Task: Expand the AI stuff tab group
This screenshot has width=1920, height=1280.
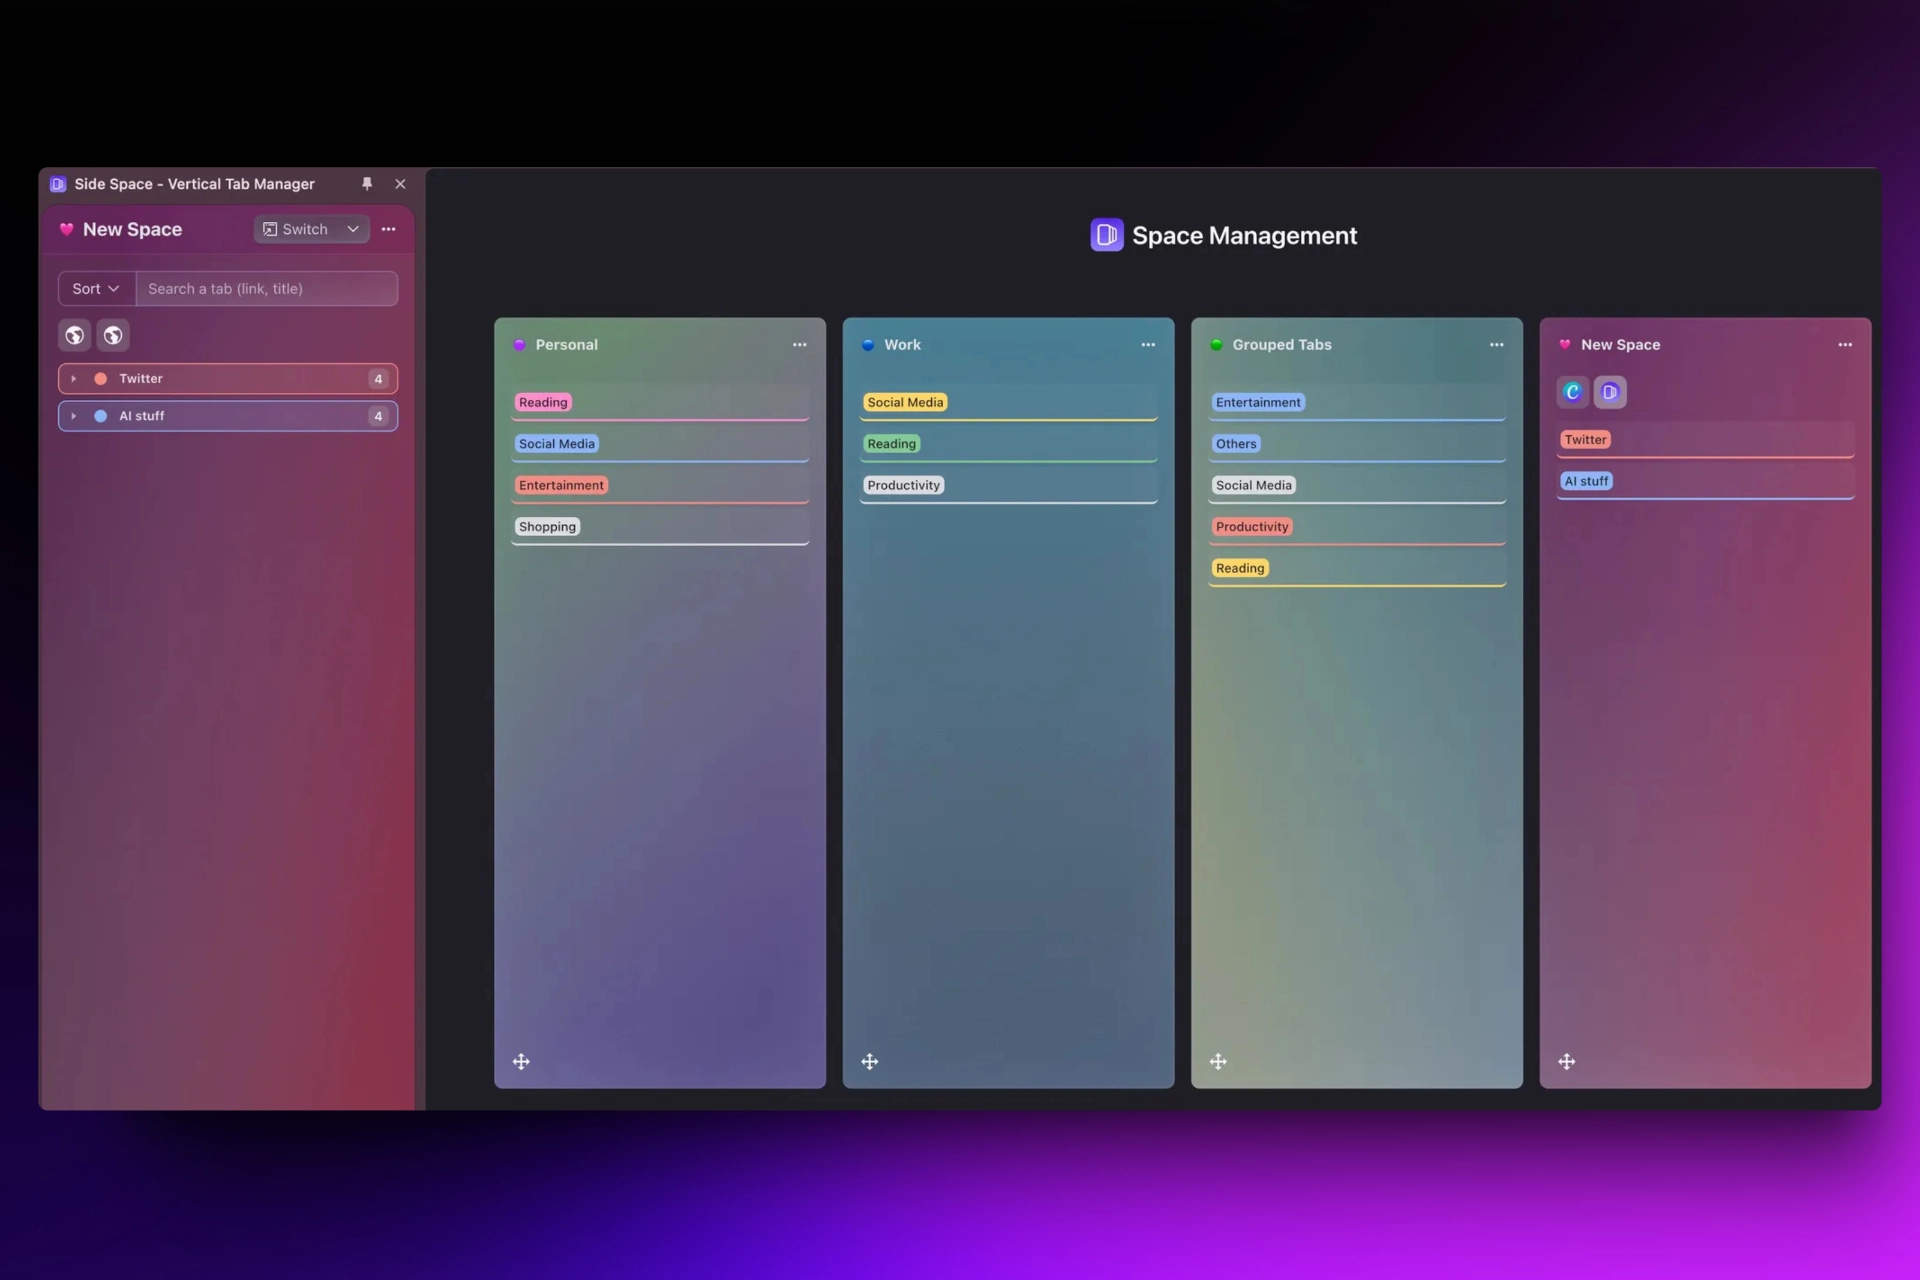Action: click(73, 416)
